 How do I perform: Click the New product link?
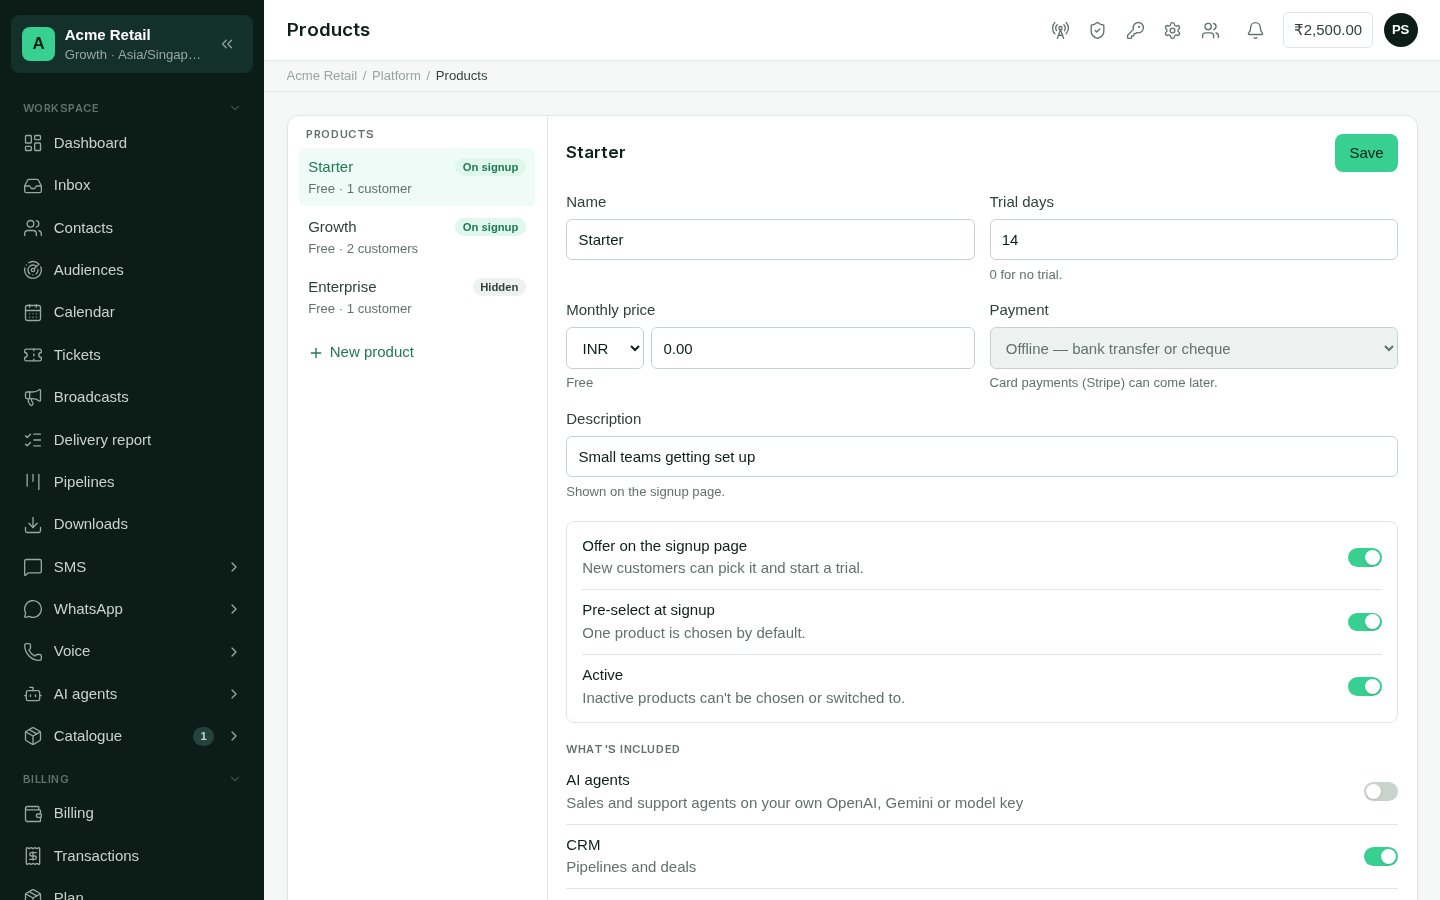tap(361, 352)
